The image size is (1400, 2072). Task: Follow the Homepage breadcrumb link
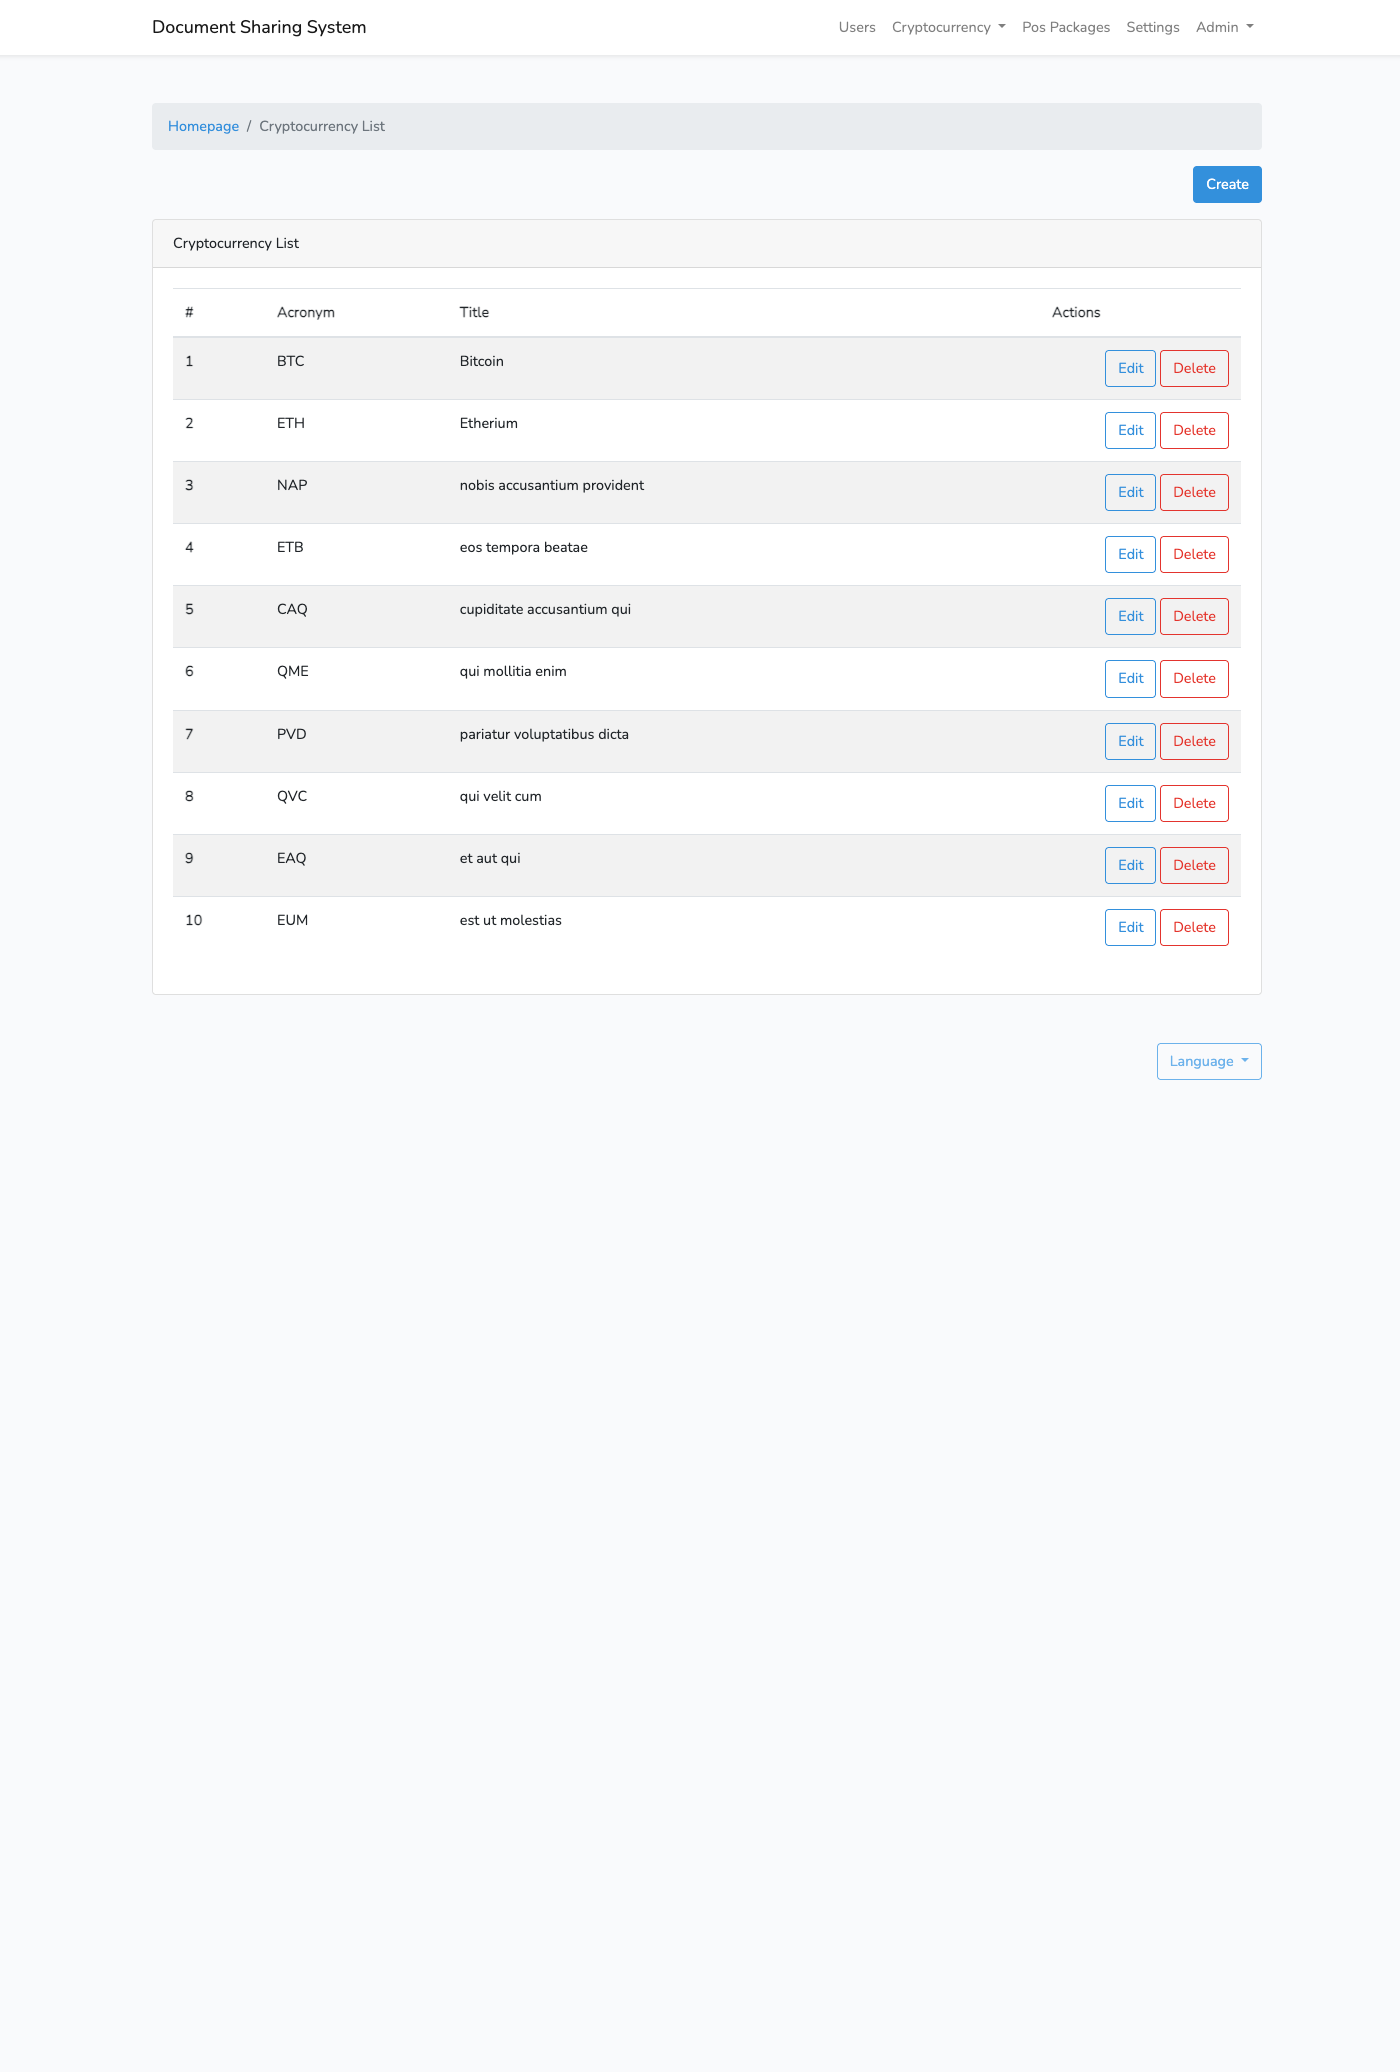[x=203, y=126]
